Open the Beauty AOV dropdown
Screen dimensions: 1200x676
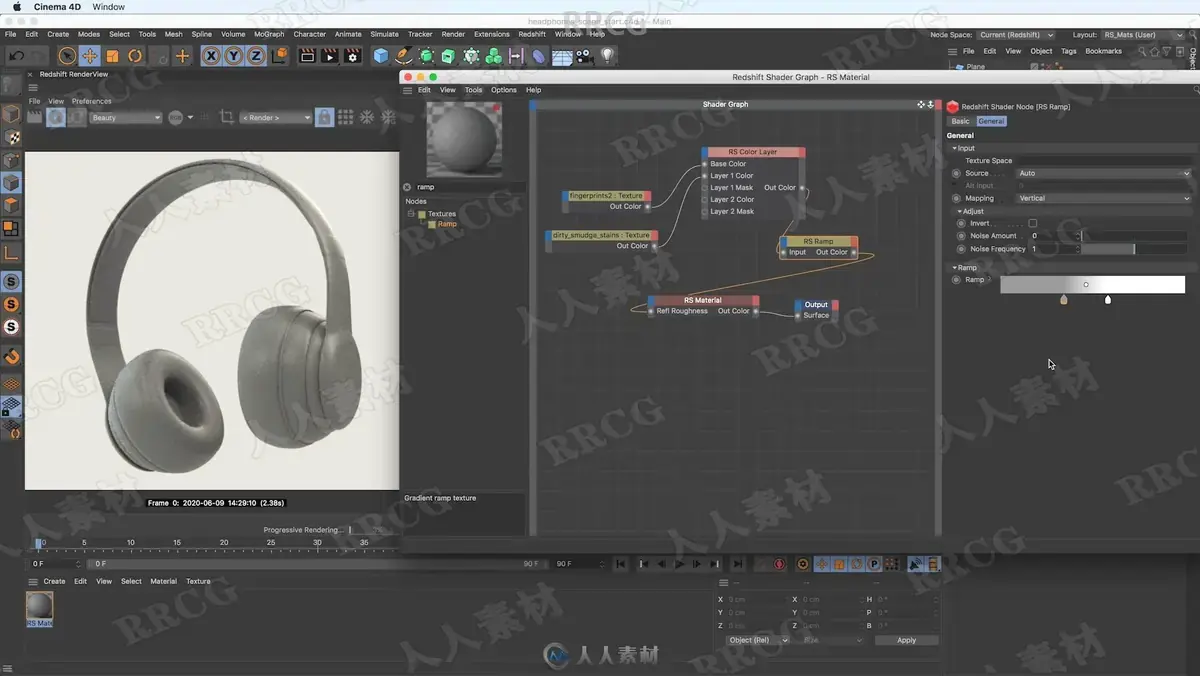coord(125,117)
